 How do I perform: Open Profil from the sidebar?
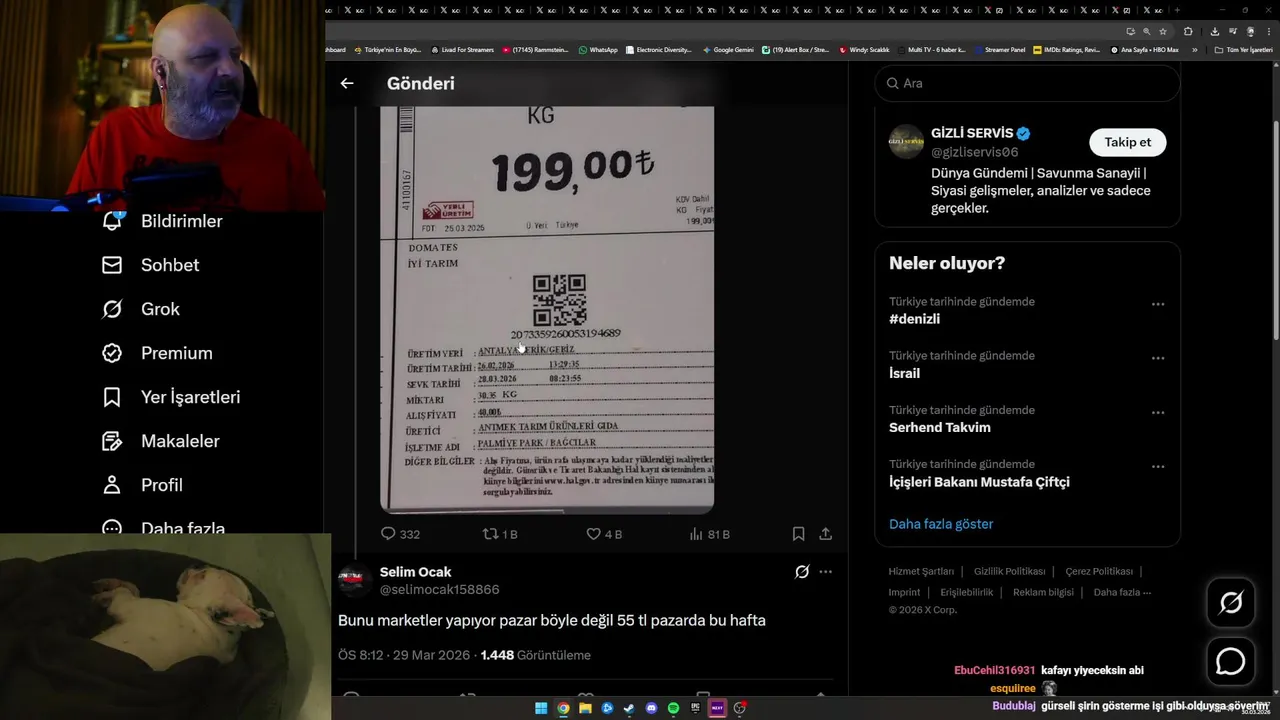142,485
